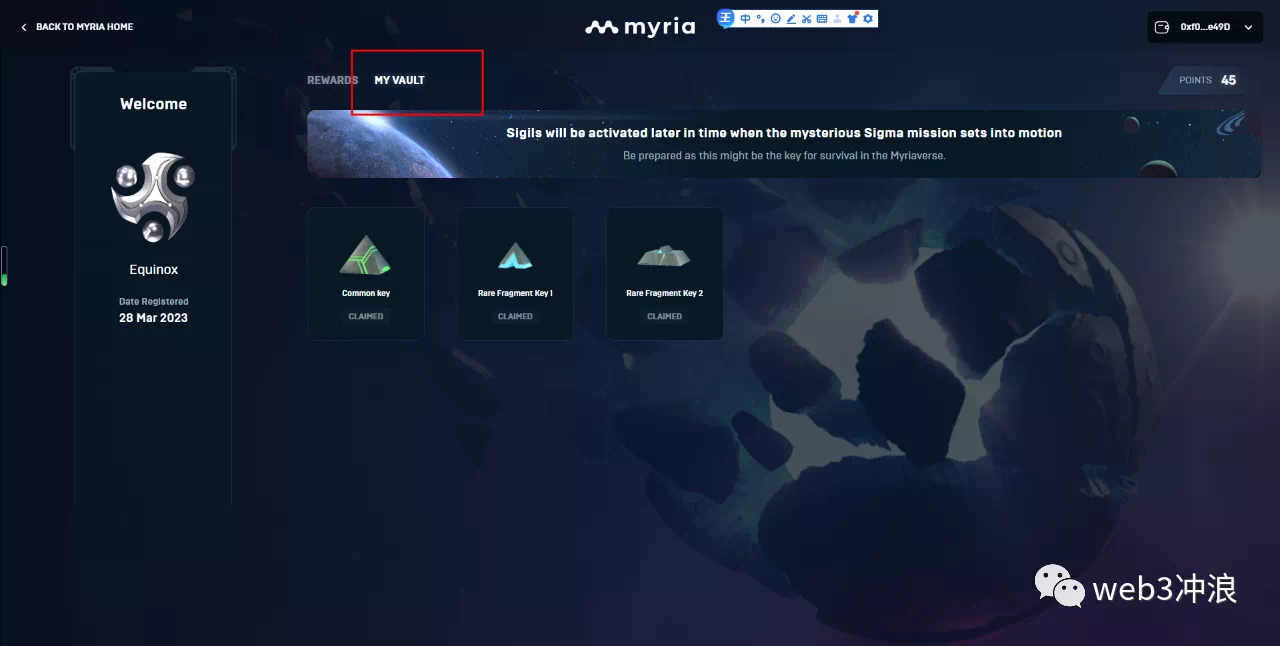Select the Common key pyramid icon
Screen dimensions: 1280x646
(x=365, y=255)
